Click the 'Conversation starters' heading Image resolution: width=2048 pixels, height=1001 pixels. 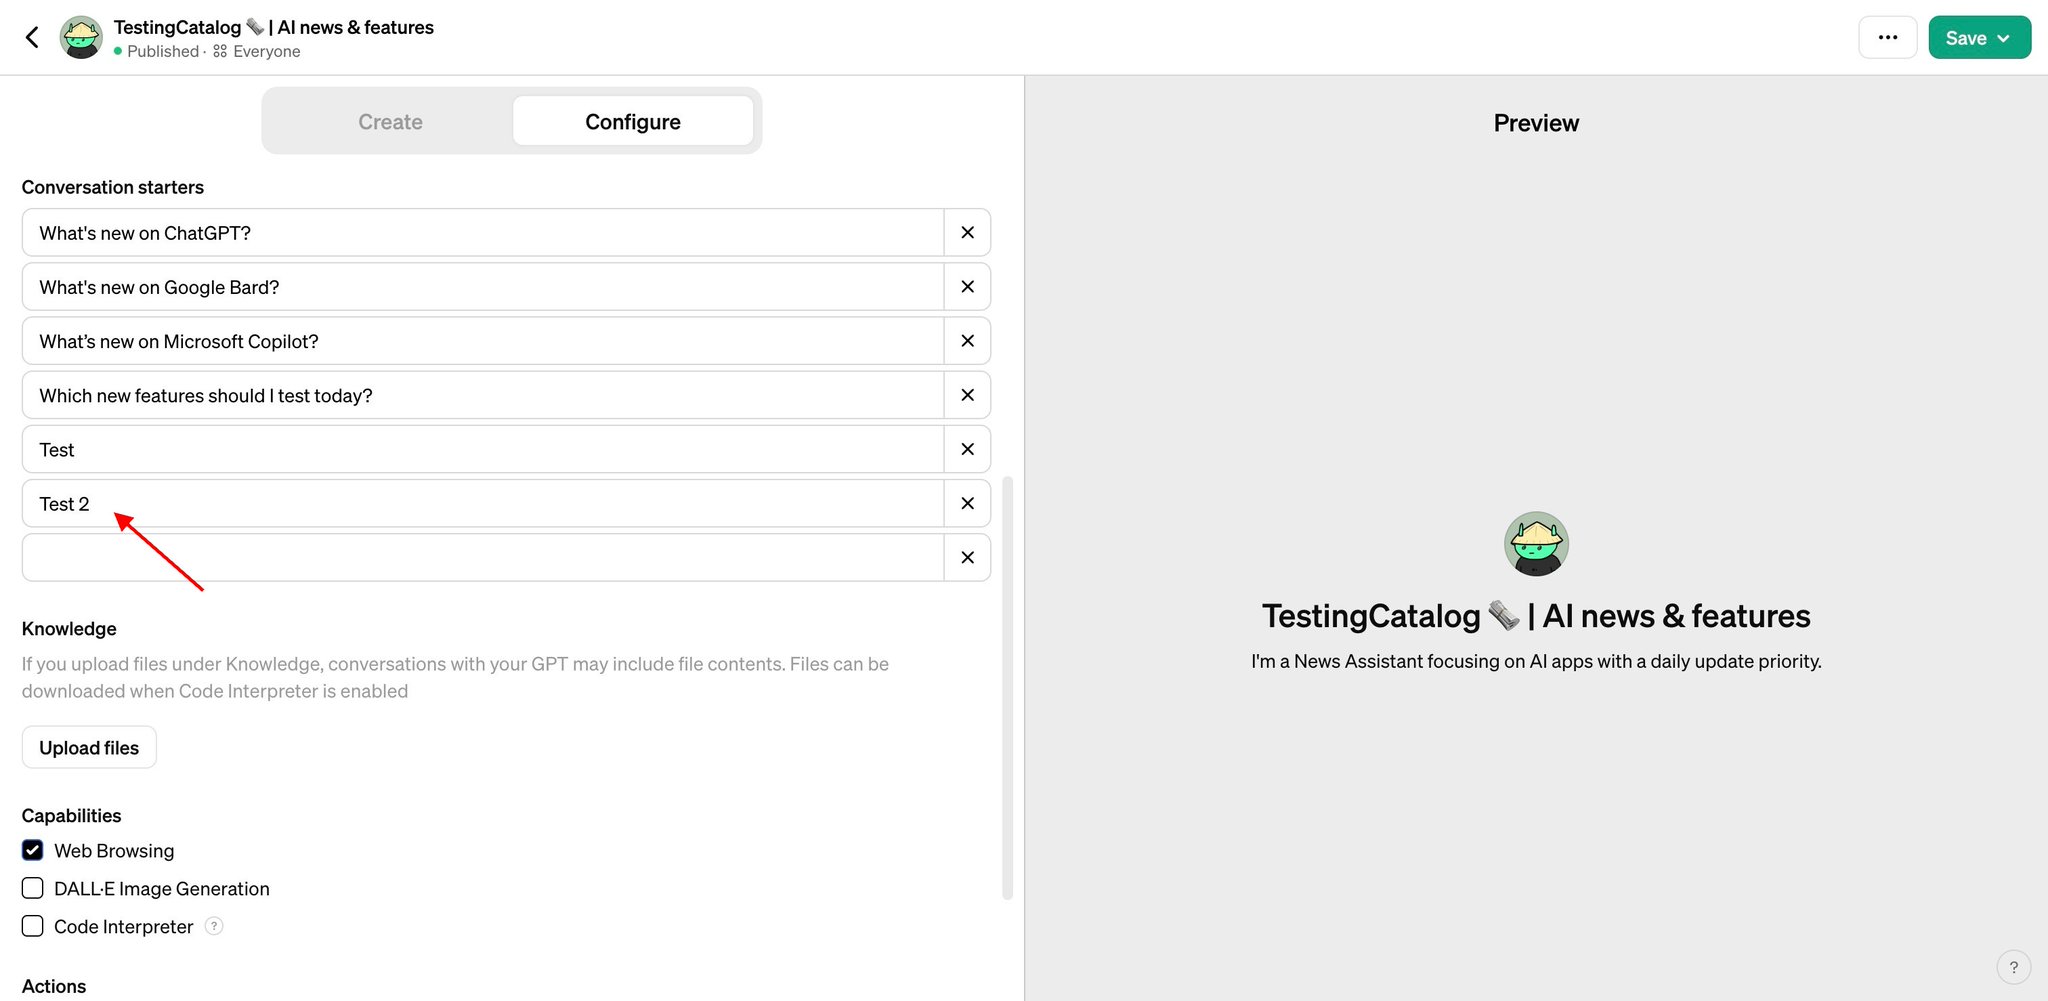click(x=113, y=187)
